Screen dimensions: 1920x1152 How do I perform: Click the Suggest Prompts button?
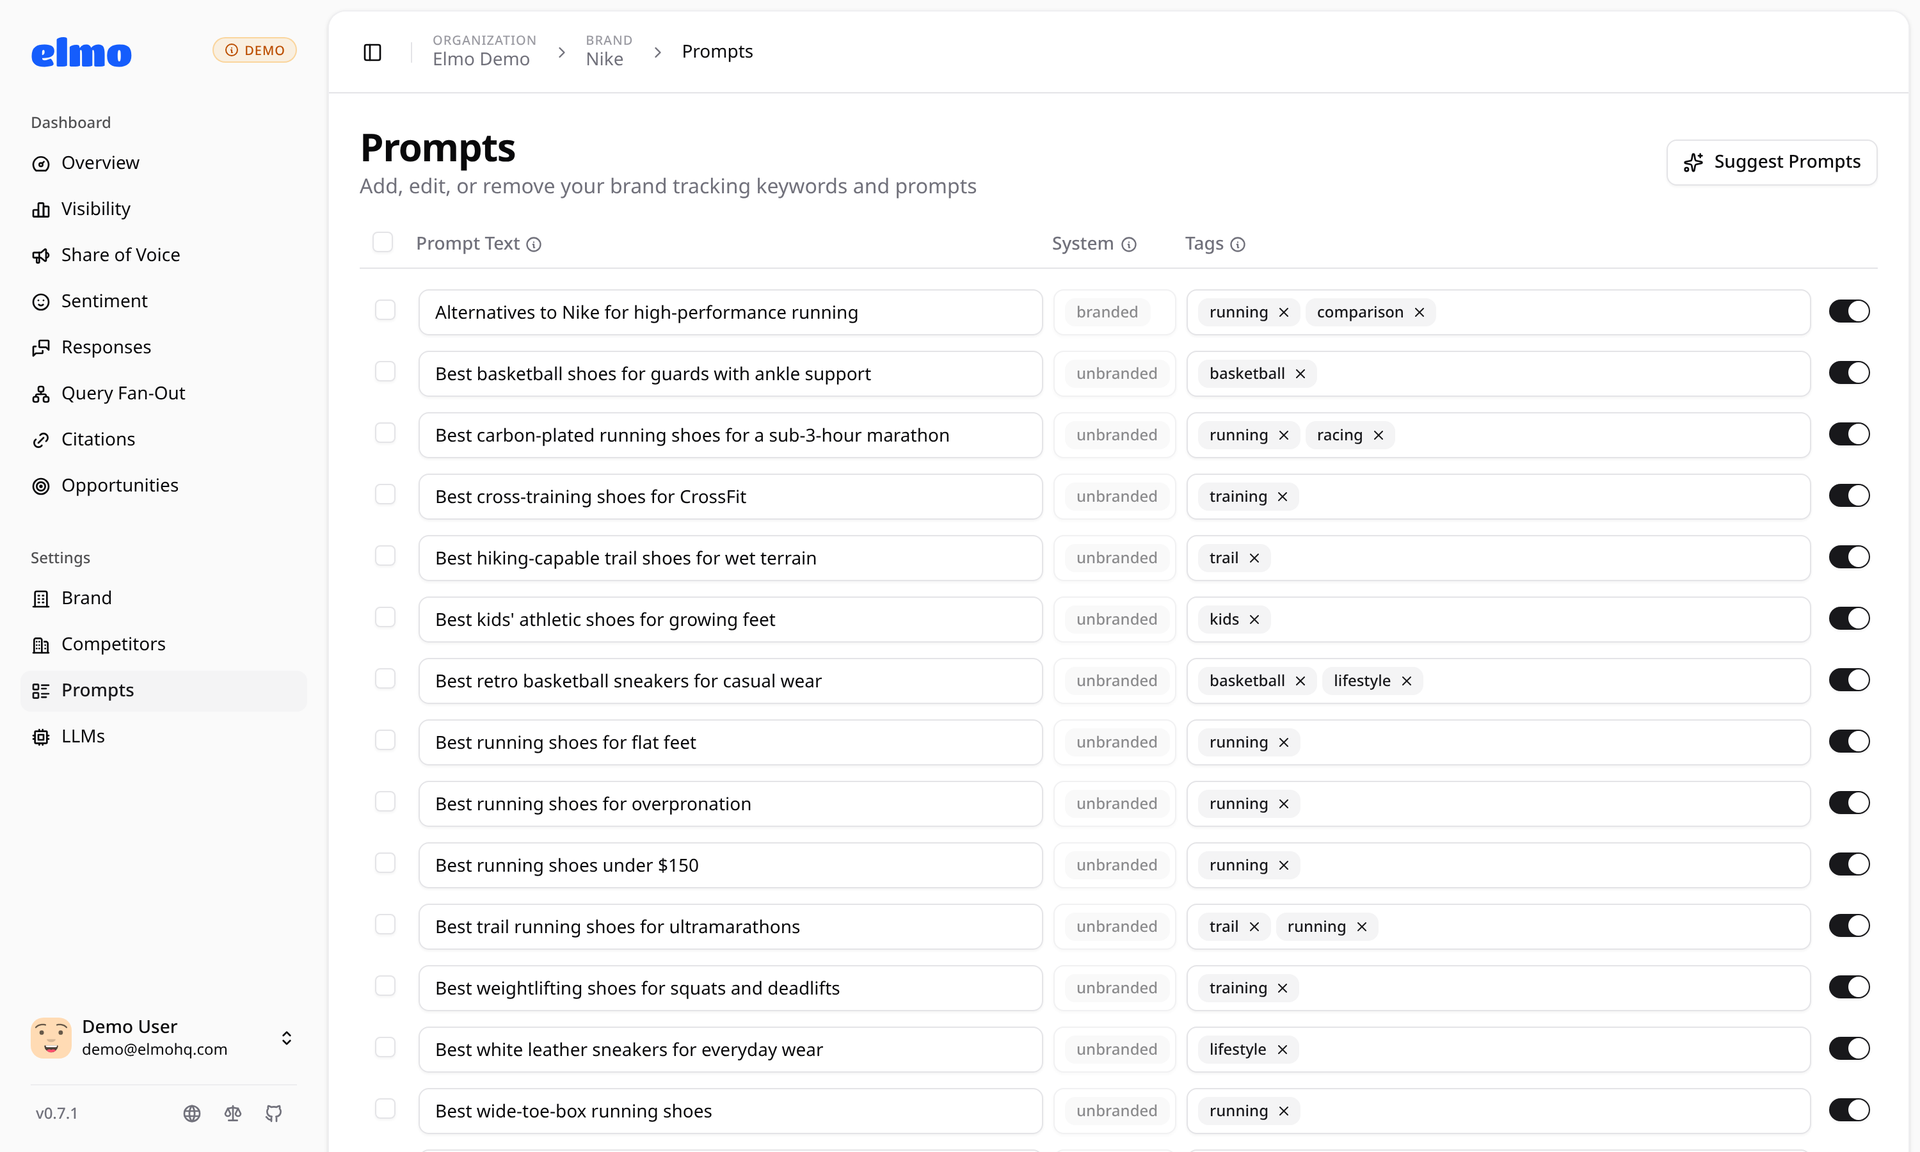1771,162
